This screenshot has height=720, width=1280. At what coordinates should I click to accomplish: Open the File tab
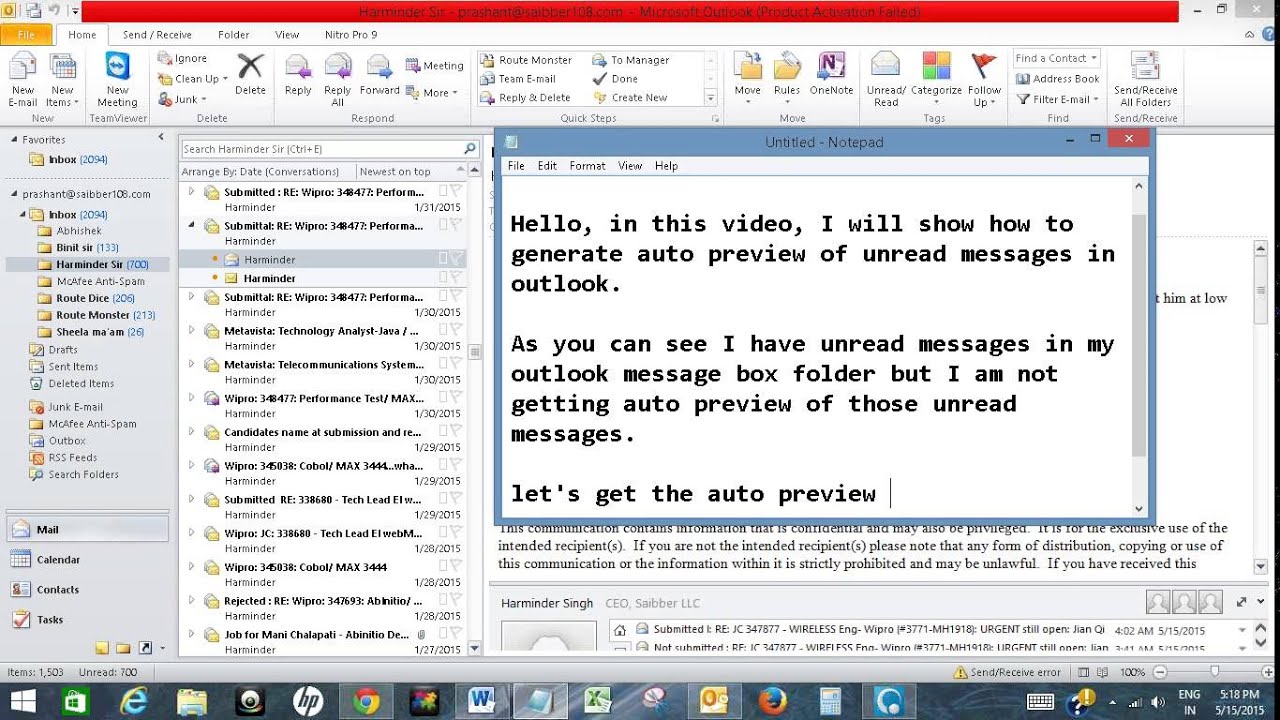coord(26,35)
